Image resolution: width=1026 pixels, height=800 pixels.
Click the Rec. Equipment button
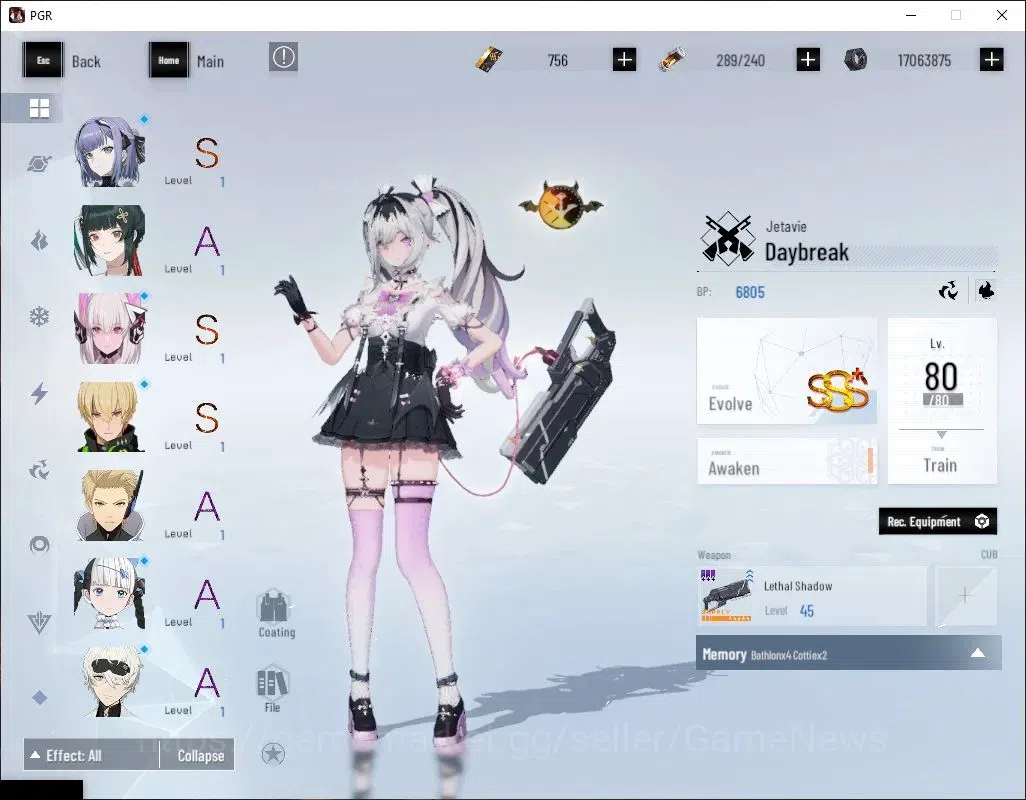click(938, 521)
